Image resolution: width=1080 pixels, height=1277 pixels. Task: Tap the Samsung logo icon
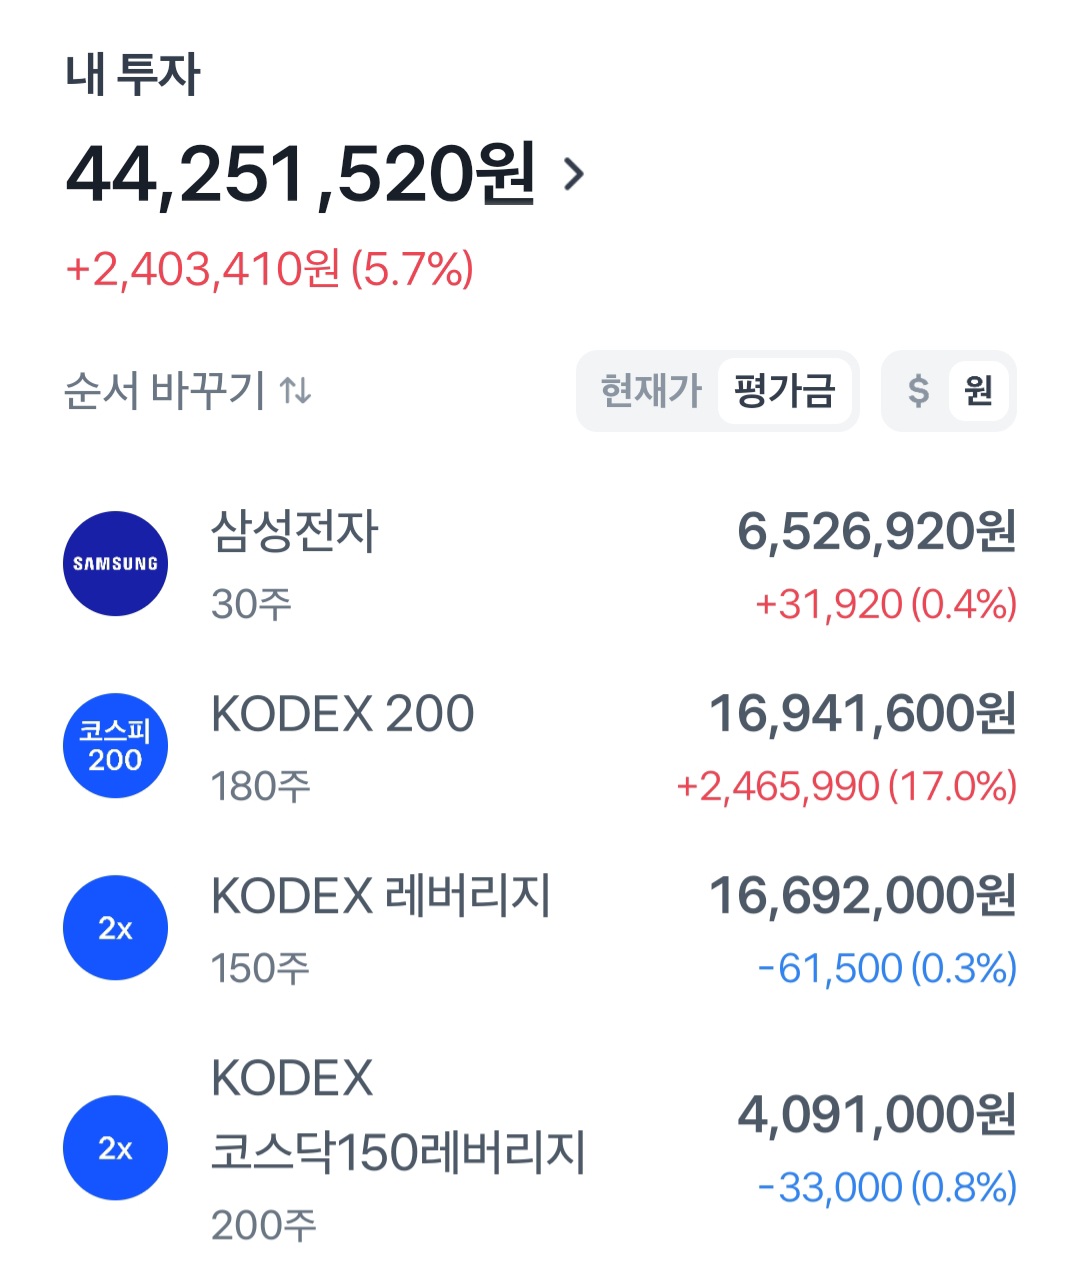point(115,564)
